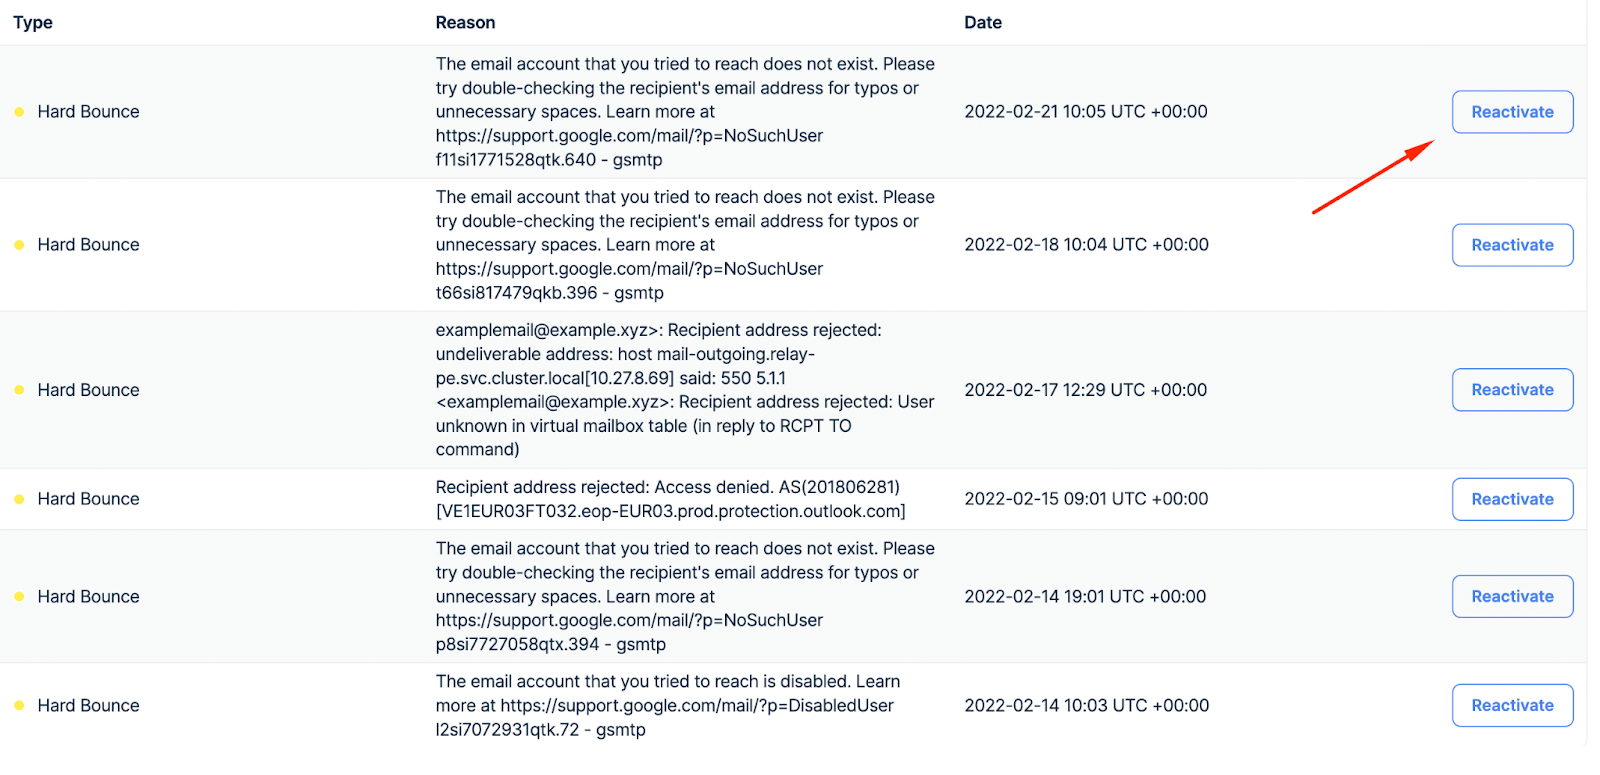
Task: Click the yellow status dot of first Hard Bounce
Action: 19,112
